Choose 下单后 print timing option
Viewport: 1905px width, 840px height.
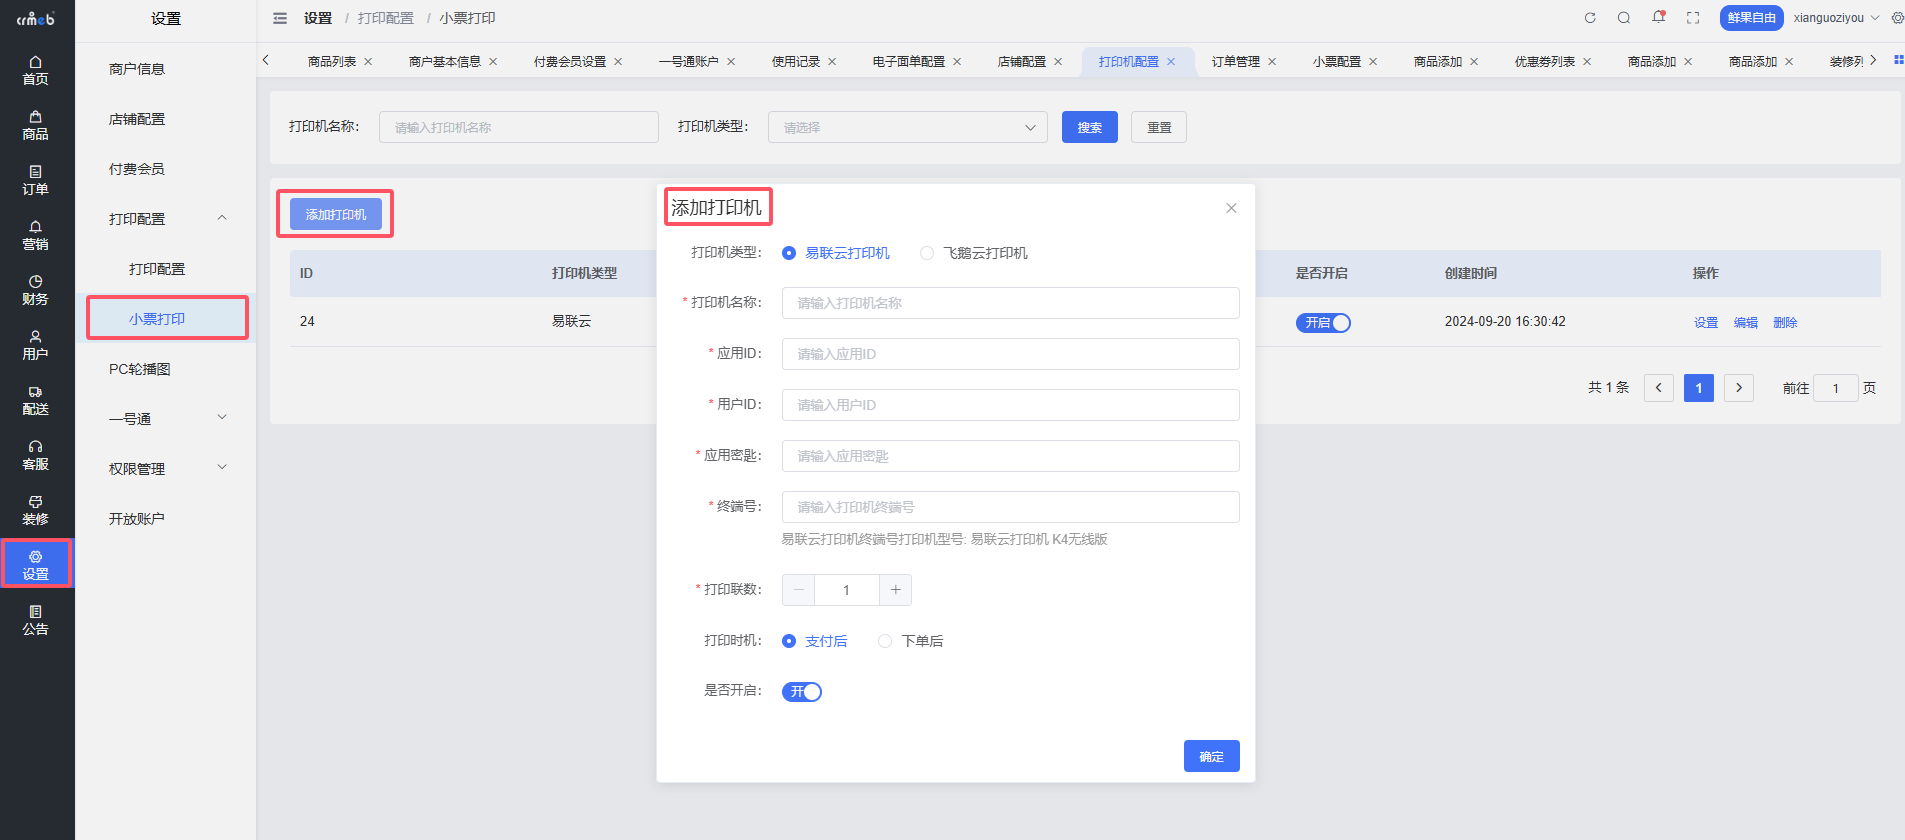coord(885,641)
